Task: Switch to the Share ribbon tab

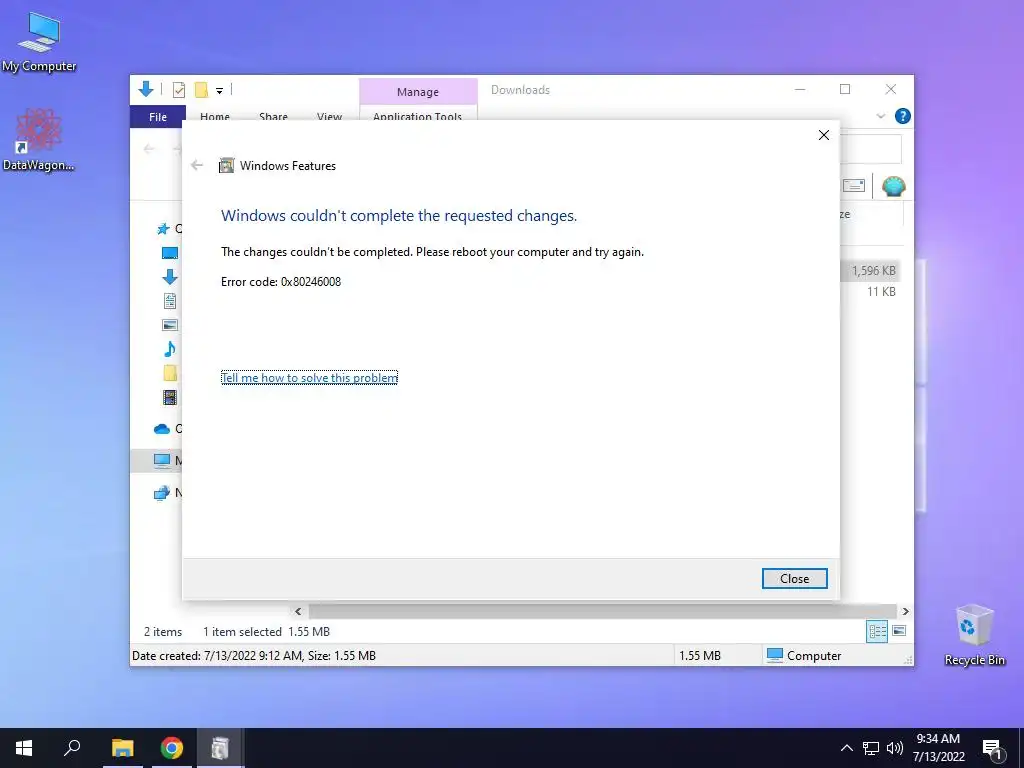Action: pos(273,116)
